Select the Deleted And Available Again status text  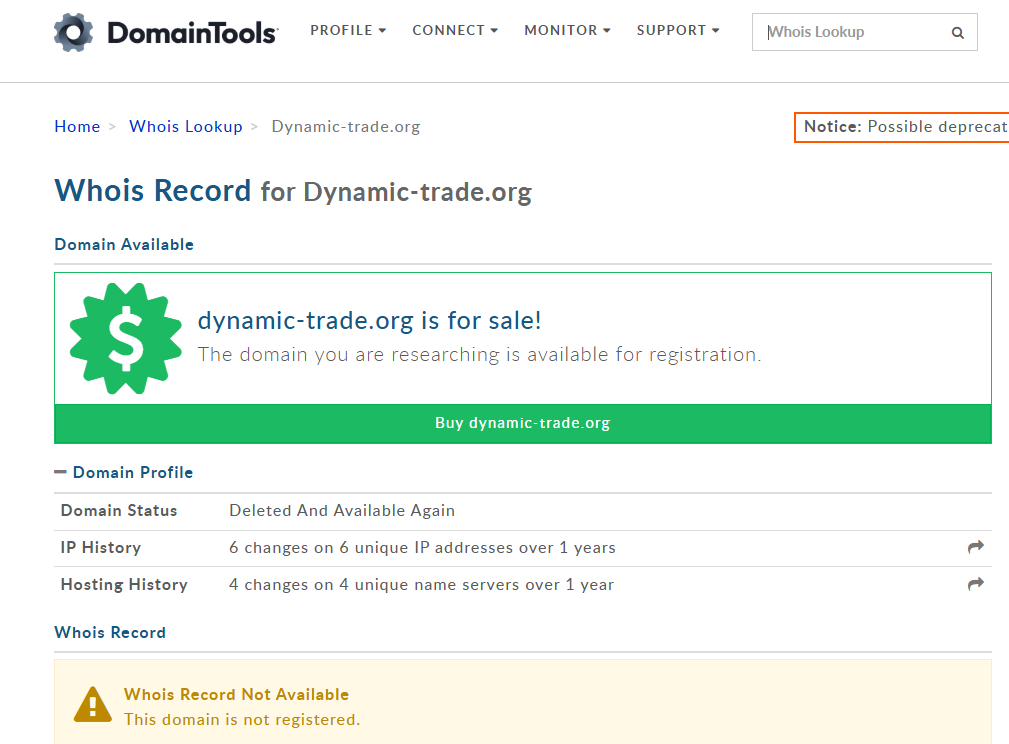coord(341,510)
